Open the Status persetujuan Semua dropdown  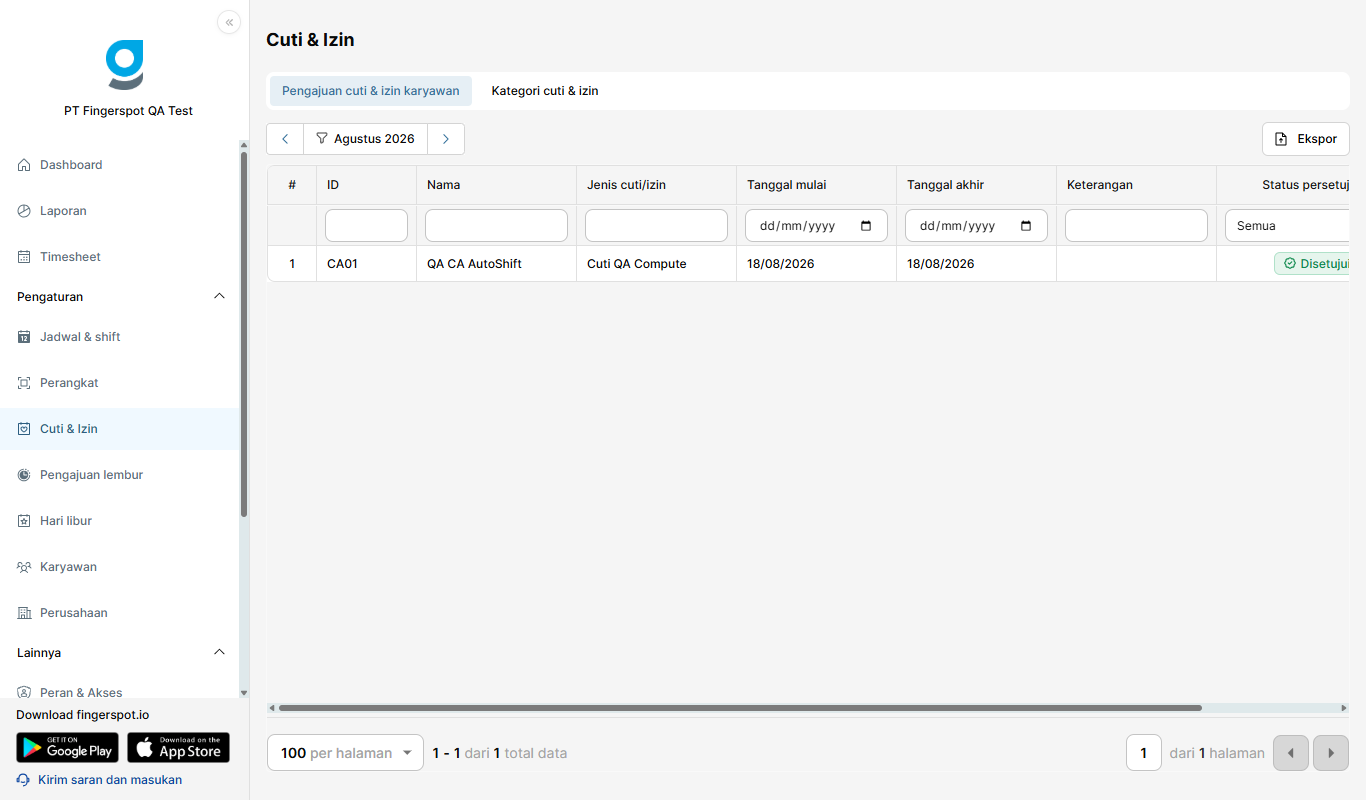(x=1288, y=226)
